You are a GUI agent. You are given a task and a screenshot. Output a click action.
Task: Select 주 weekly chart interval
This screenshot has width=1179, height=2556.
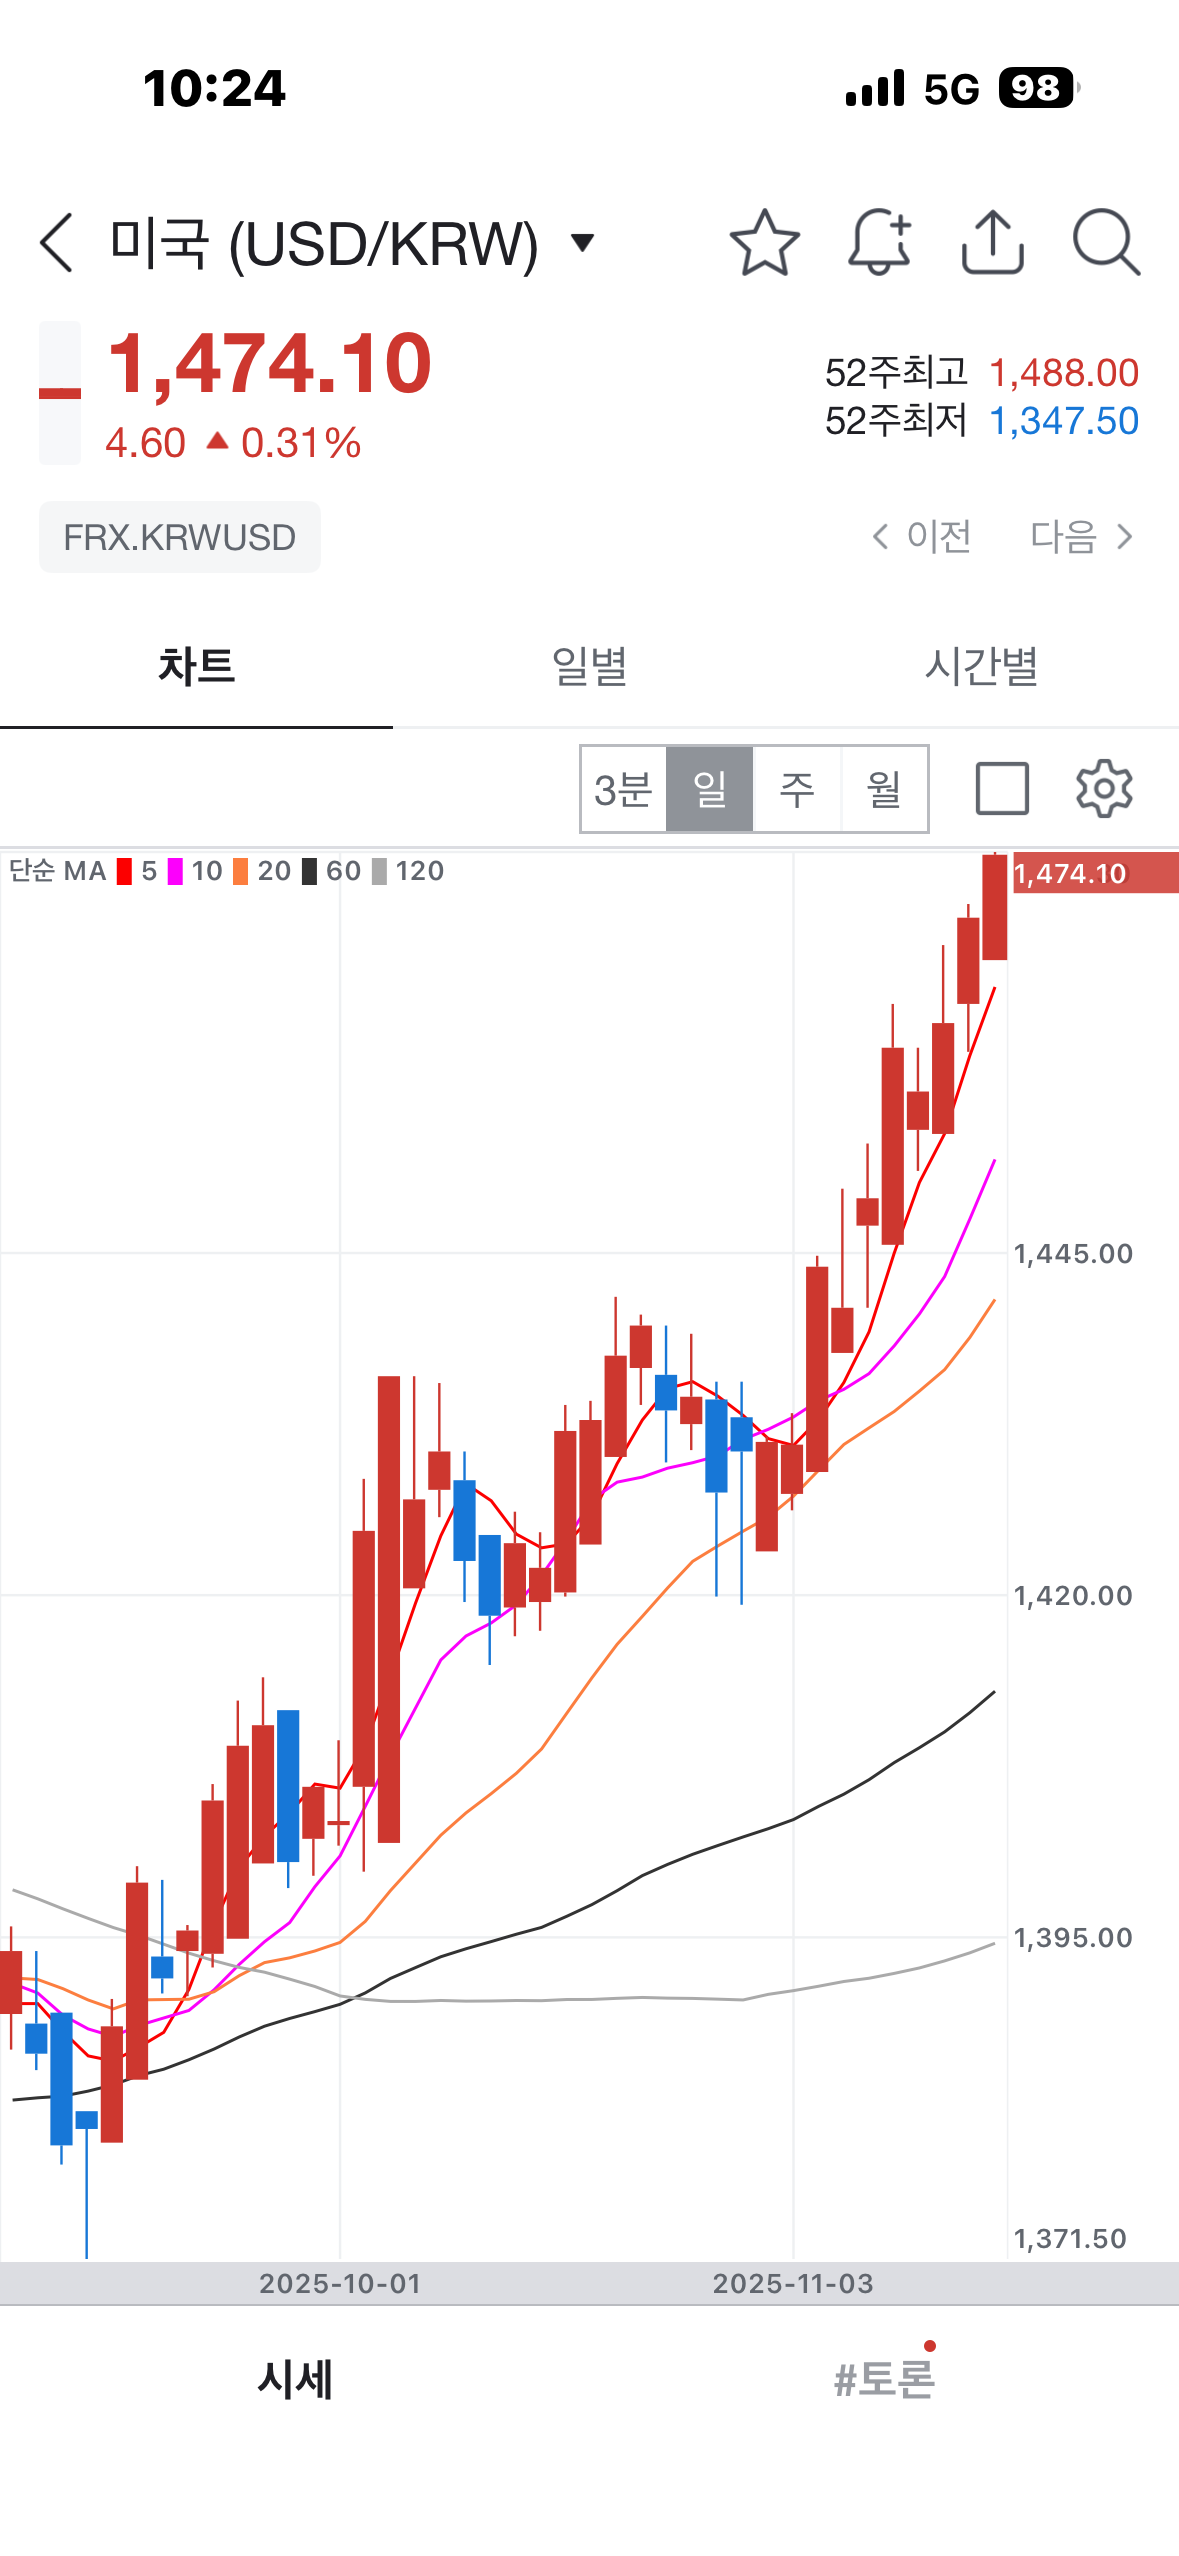pos(797,789)
